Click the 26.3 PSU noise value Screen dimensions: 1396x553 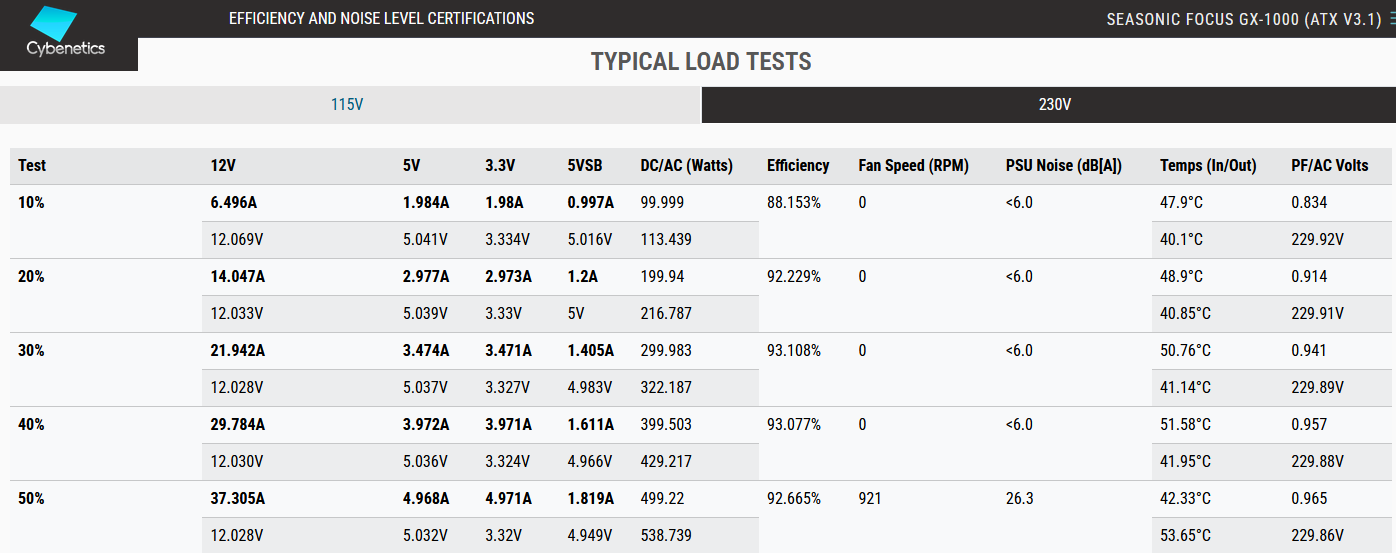pos(1019,499)
